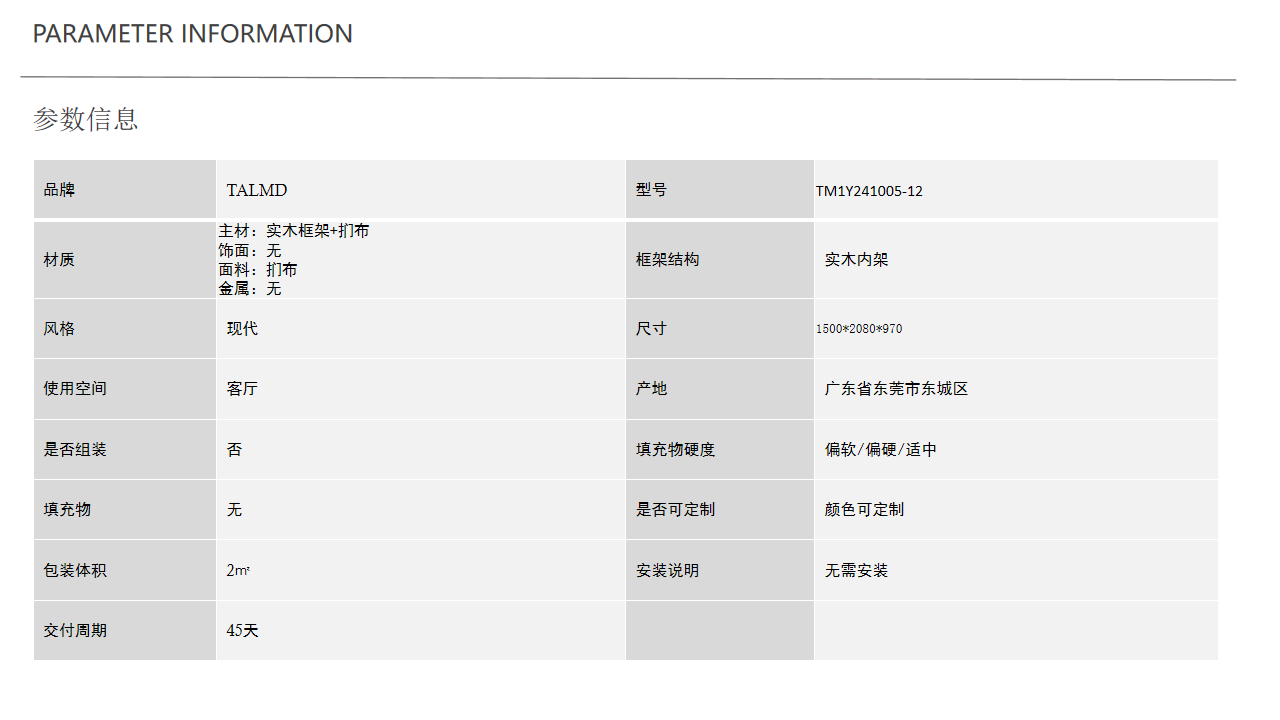Click the 颜色可定制 value
The width and height of the screenshot is (1280, 720).
point(864,510)
